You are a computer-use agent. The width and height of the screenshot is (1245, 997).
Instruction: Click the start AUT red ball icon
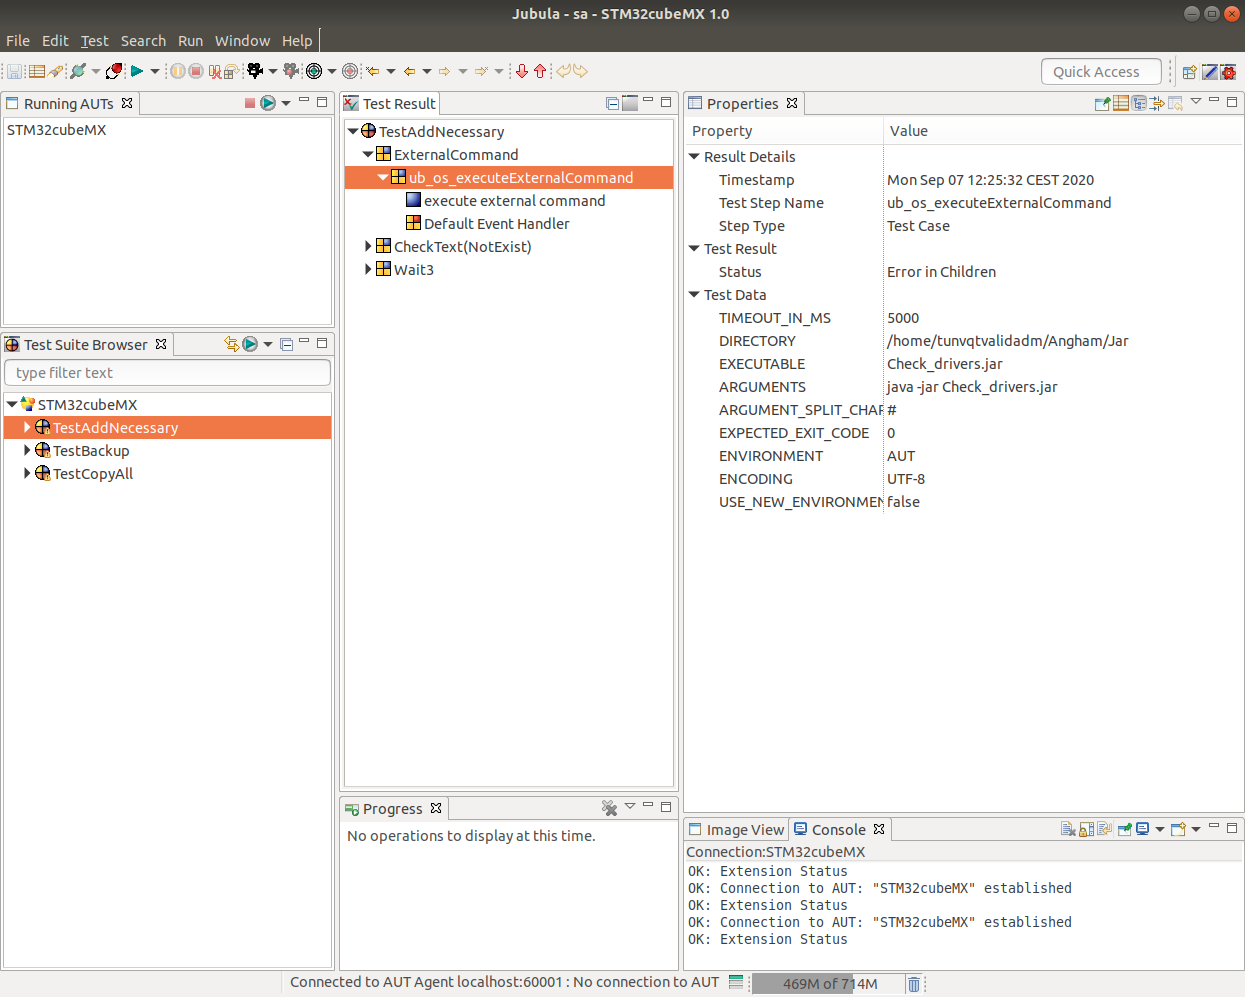tap(114, 71)
